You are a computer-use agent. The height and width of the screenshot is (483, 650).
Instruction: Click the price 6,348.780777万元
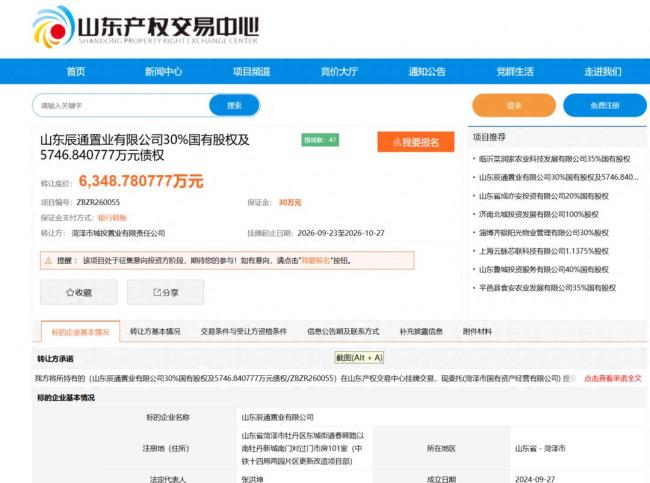[x=141, y=181]
